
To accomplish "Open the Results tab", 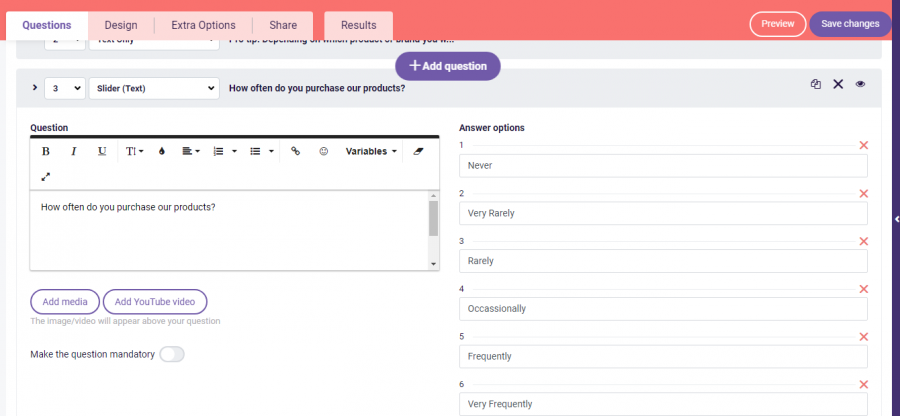I will pos(358,25).
